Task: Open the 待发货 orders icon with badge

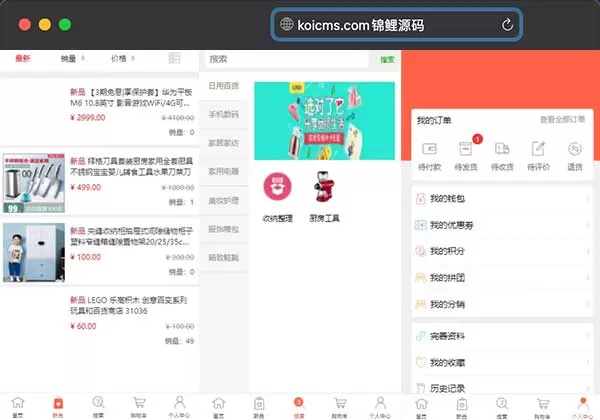Action: point(466,149)
